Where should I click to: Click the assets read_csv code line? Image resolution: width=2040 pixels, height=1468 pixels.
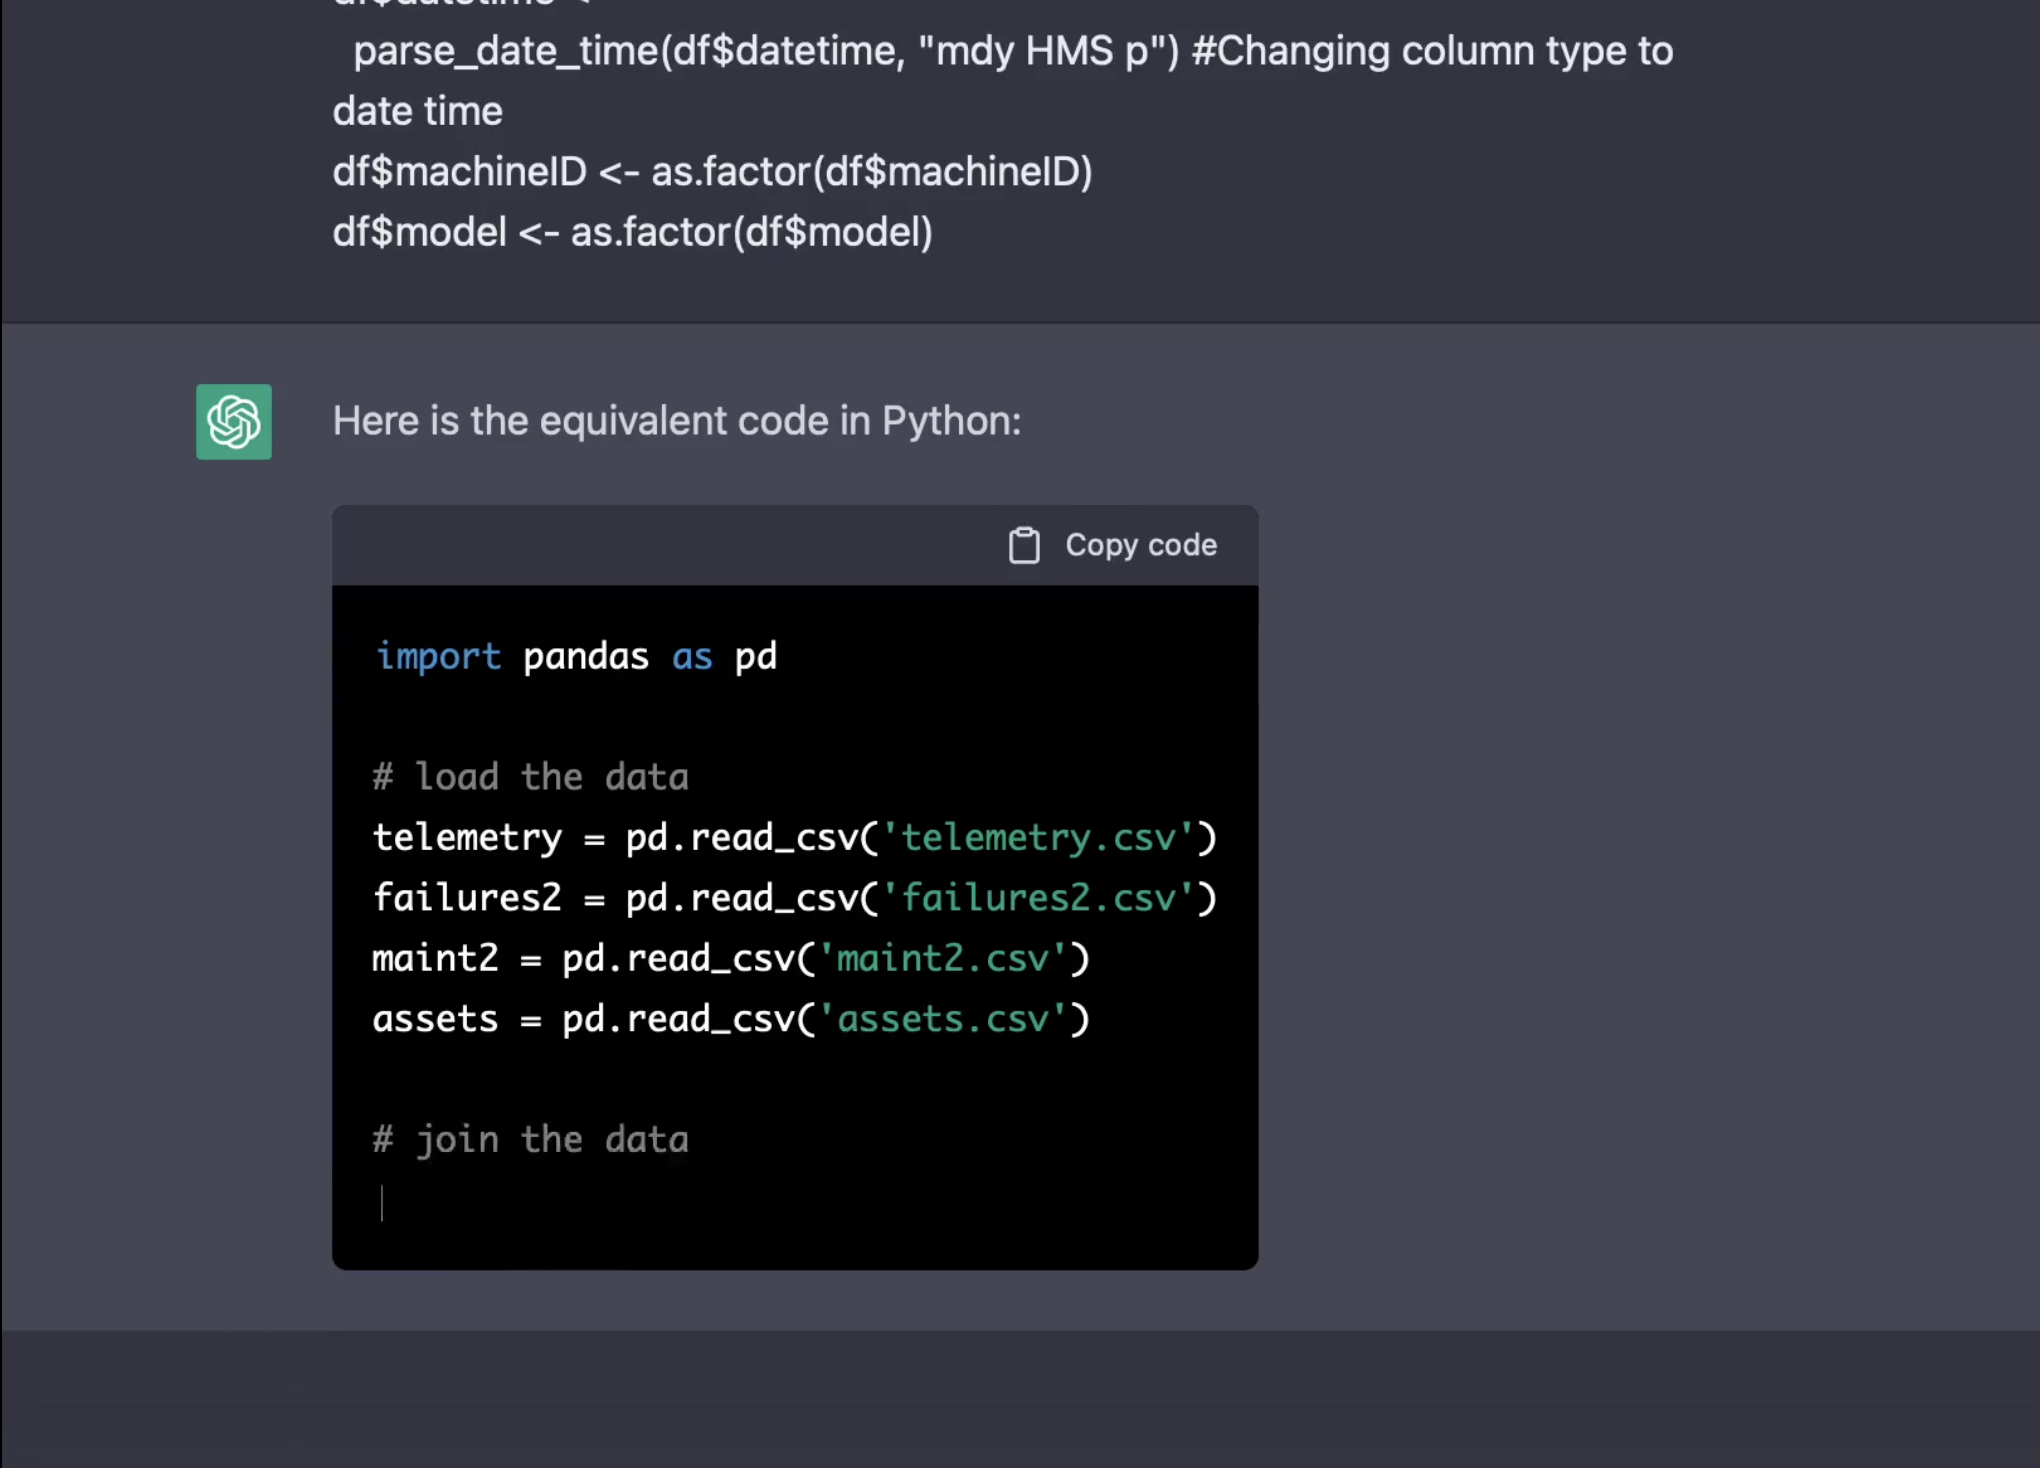[x=731, y=1018]
